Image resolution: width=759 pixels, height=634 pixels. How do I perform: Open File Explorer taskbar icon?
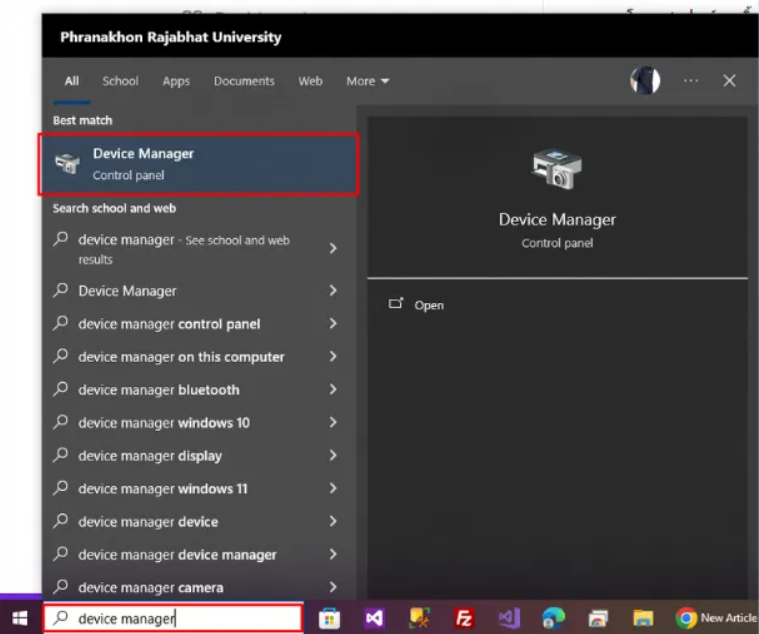[643, 619]
